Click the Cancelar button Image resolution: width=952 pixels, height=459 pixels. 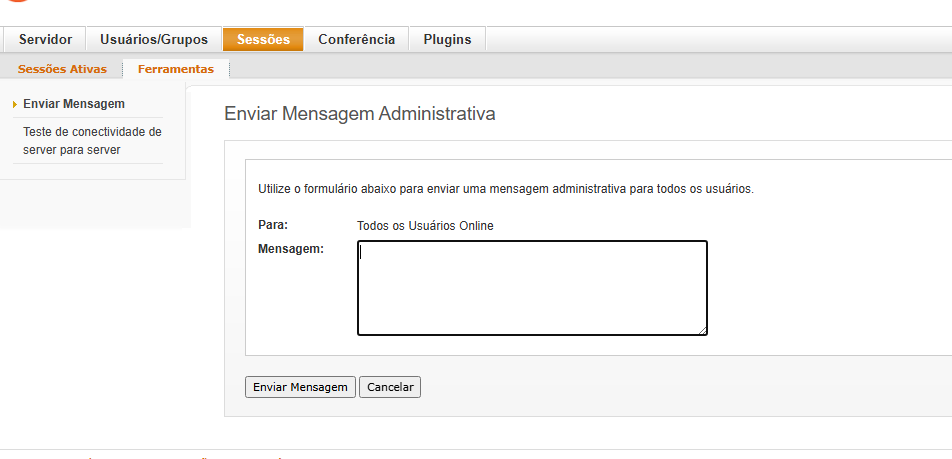pyautogui.click(x=390, y=387)
